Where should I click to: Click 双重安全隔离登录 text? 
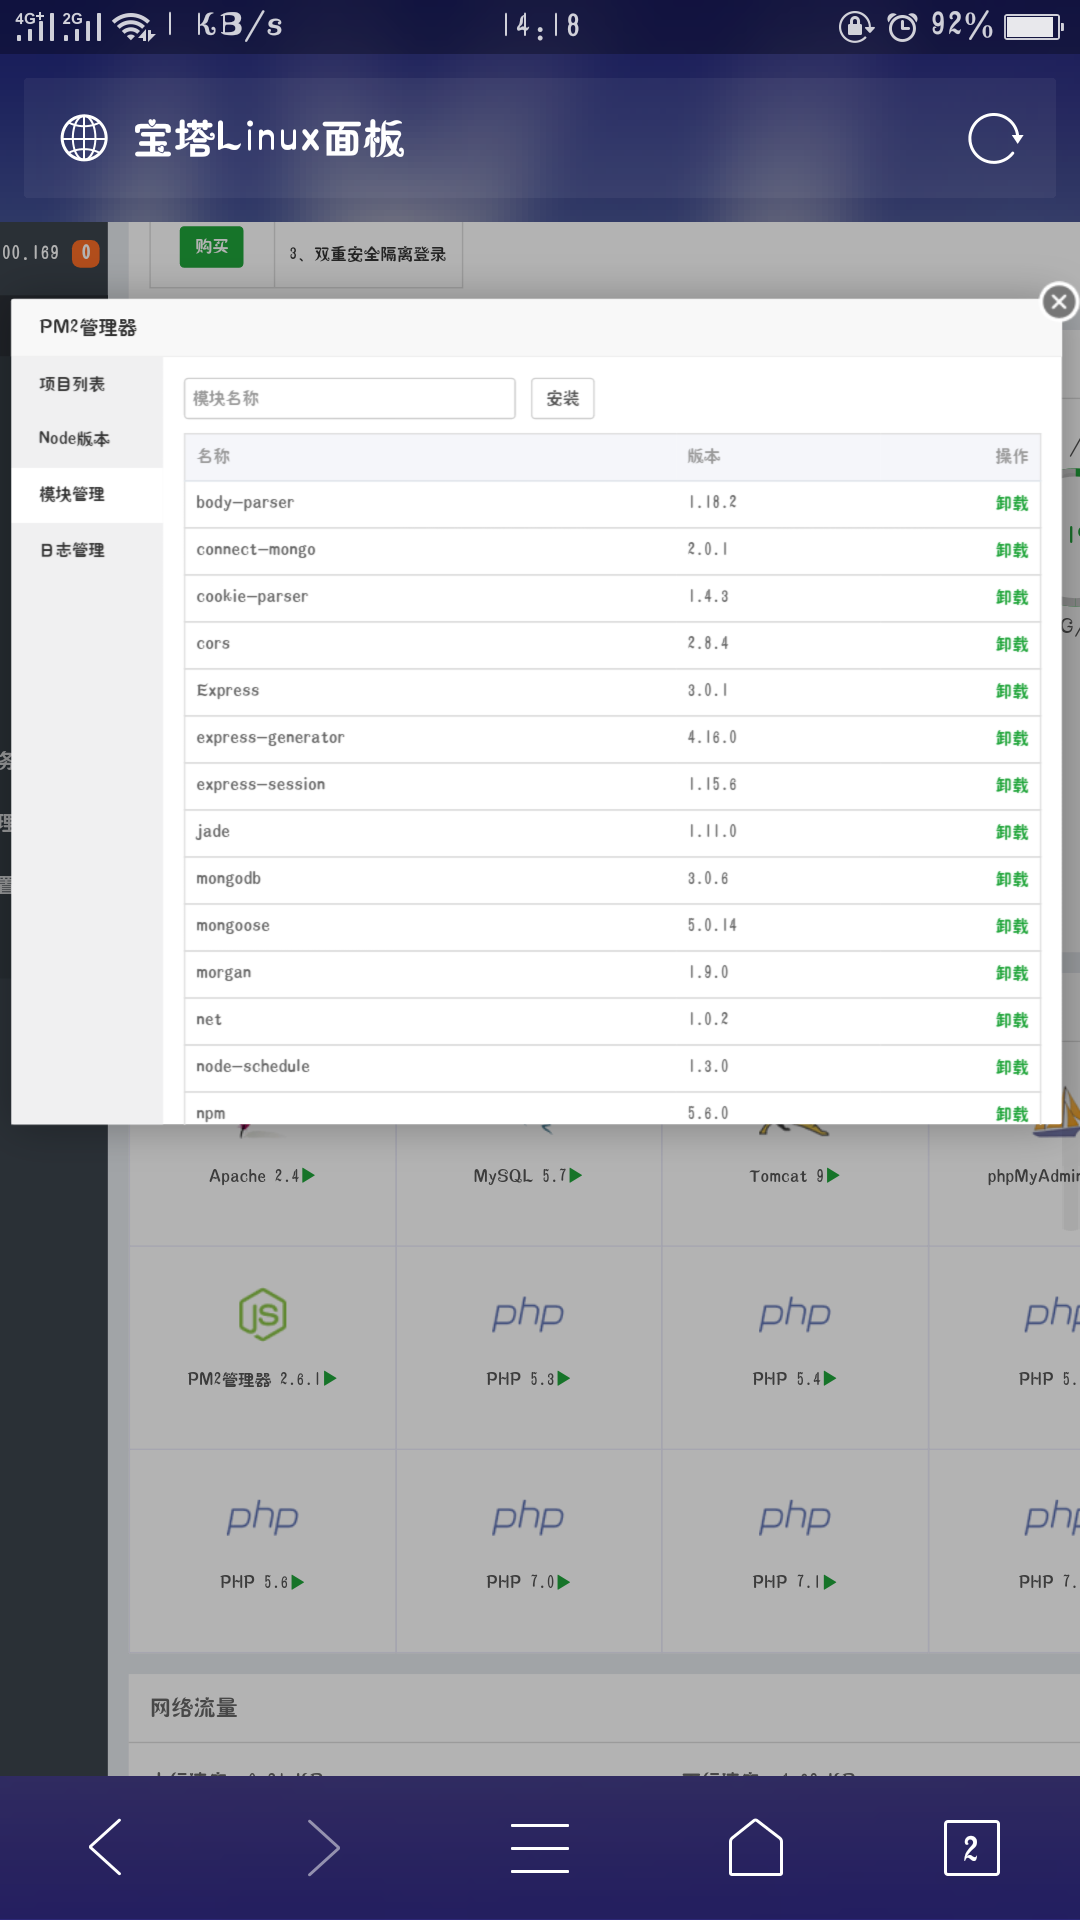pos(380,254)
